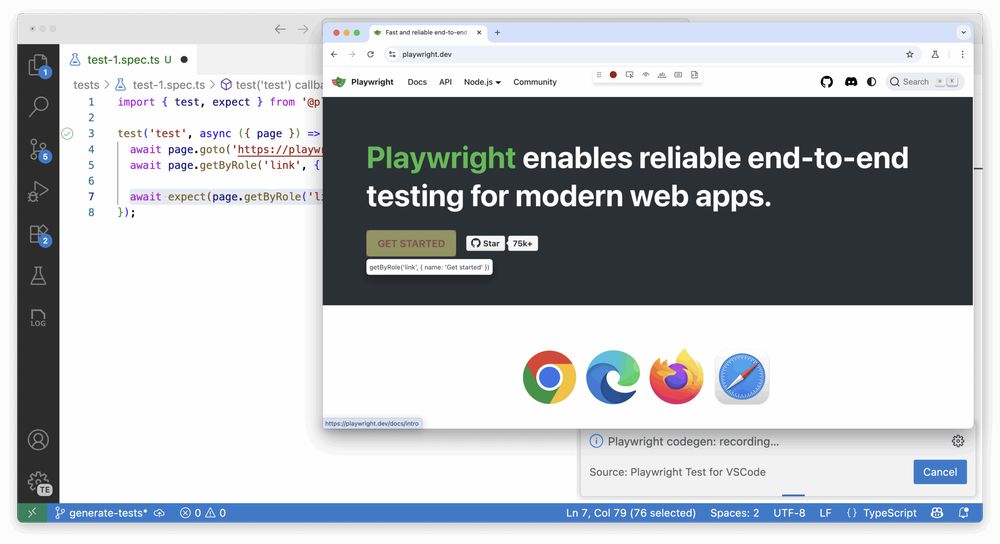Viewport: 1000px width, 544px height.
Task: Open the Run and Debug view
Action: click(38, 191)
